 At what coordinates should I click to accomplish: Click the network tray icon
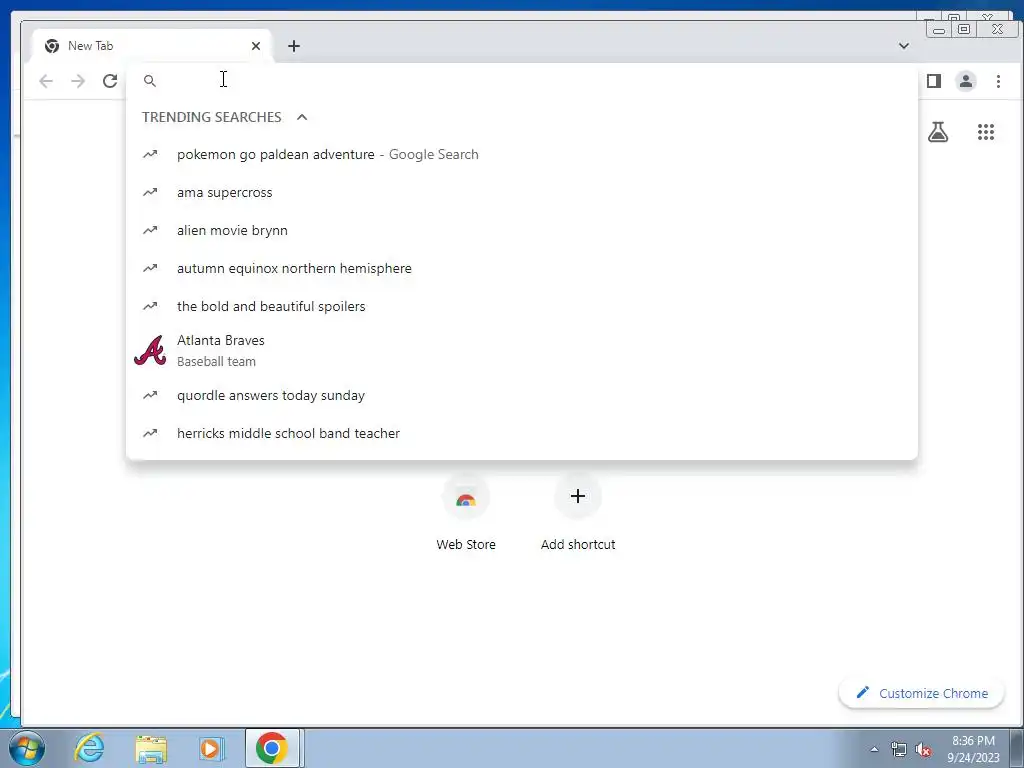tap(899, 749)
